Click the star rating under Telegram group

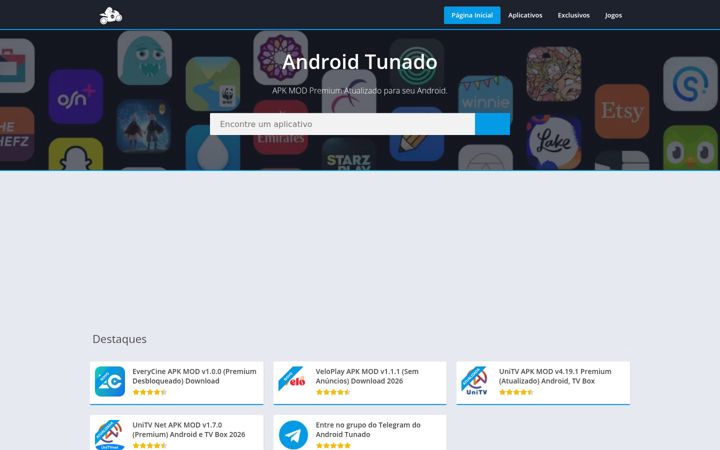click(x=333, y=445)
